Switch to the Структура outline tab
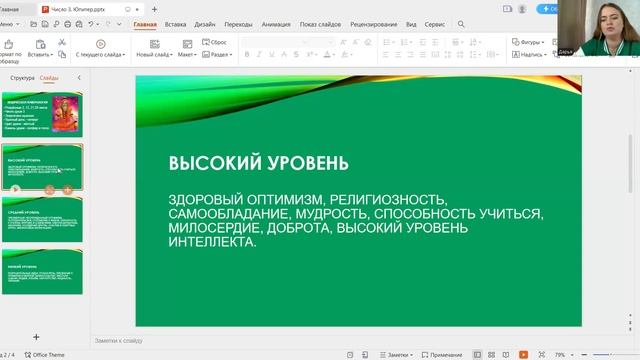The height and width of the screenshot is (360, 640). 22,78
